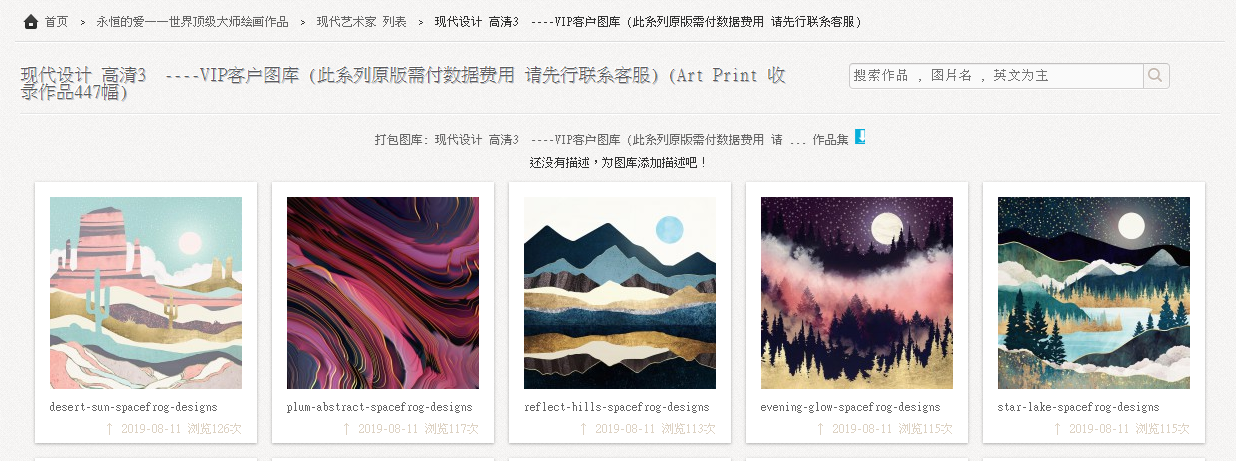Click the upvote arrow under star-lake-spacefrog-designs
Image resolution: width=1236 pixels, height=461 pixels.
(1058, 429)
